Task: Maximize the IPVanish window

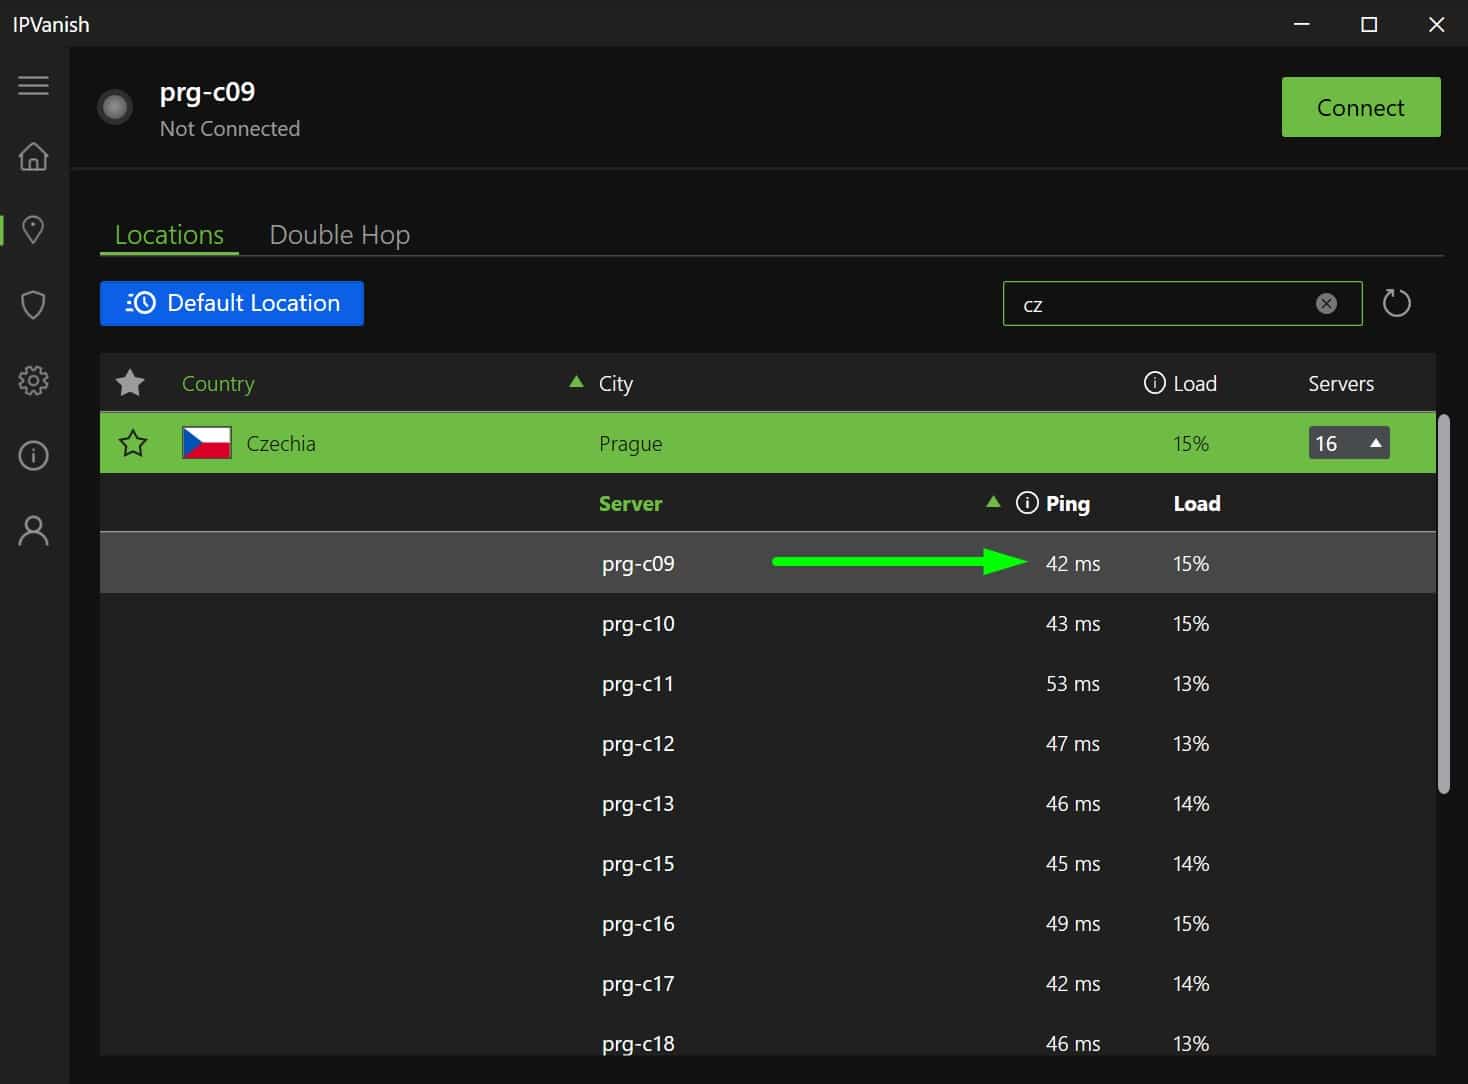Action: point(1369,24)
